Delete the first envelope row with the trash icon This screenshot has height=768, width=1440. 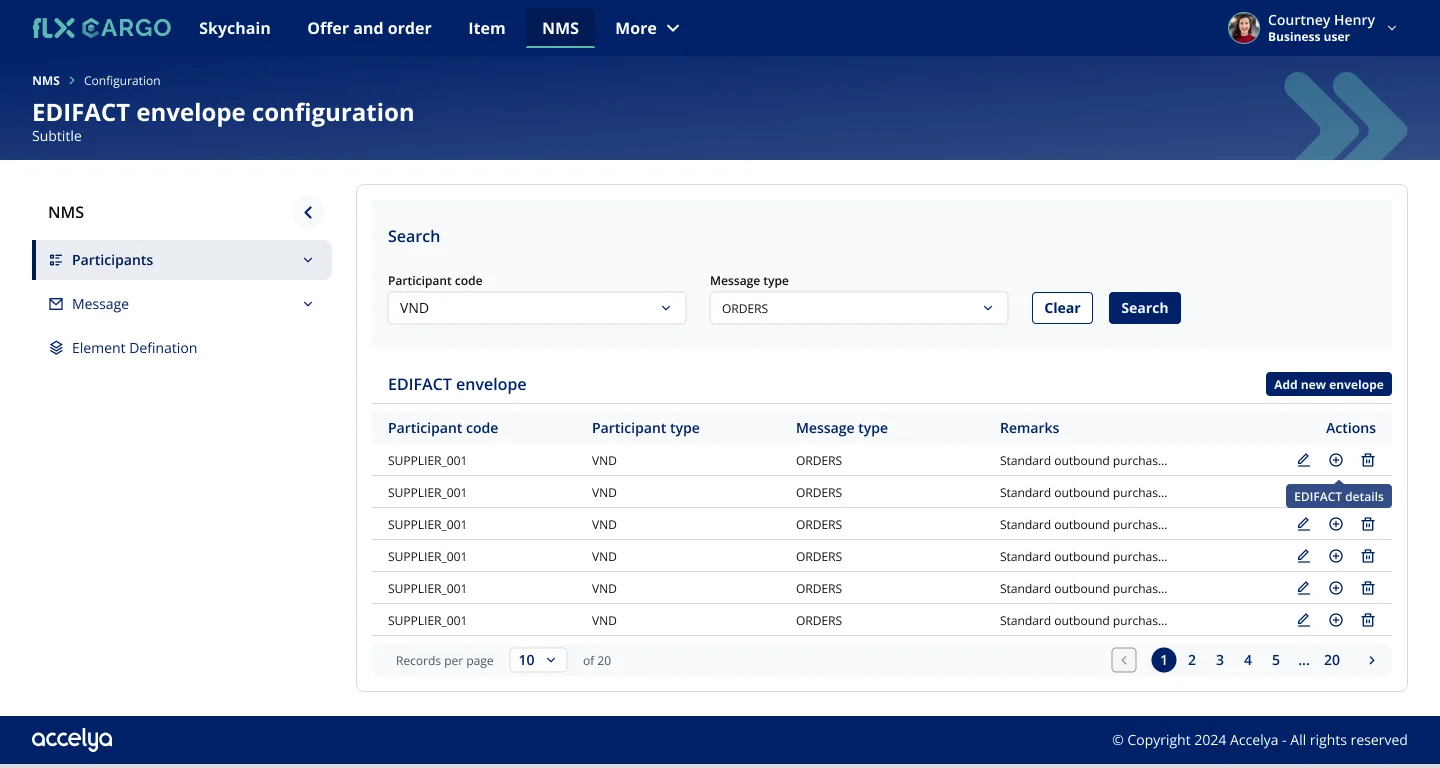tap(1368, 460)
